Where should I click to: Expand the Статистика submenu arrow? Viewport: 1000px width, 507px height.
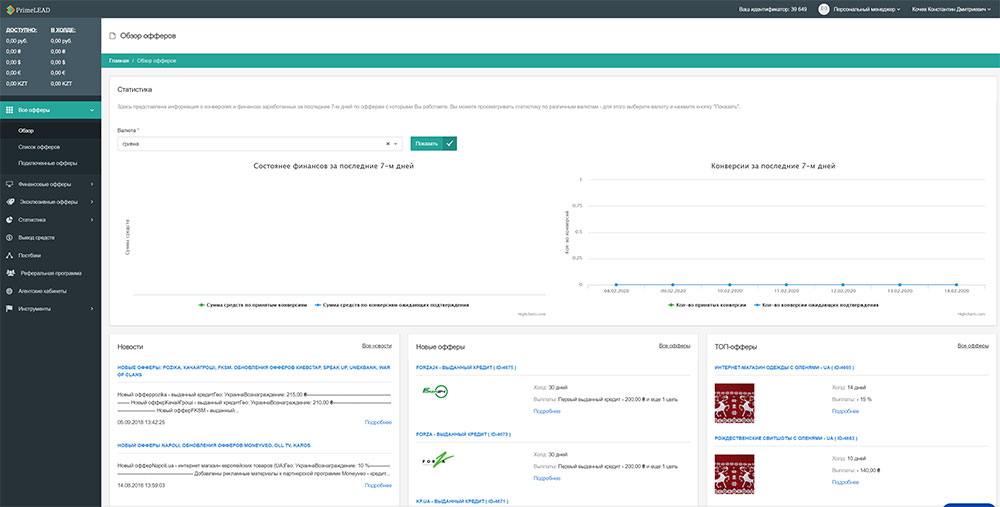click(92, 219)
